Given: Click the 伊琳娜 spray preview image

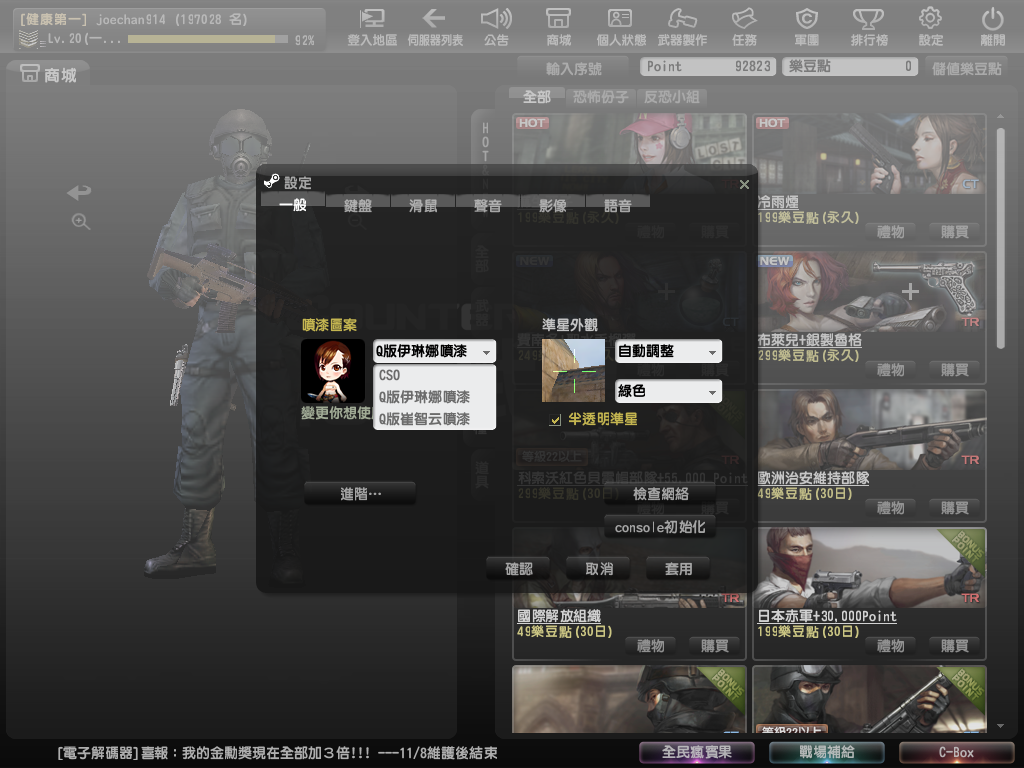Looking at the screenshot, I should pos(333,371).
